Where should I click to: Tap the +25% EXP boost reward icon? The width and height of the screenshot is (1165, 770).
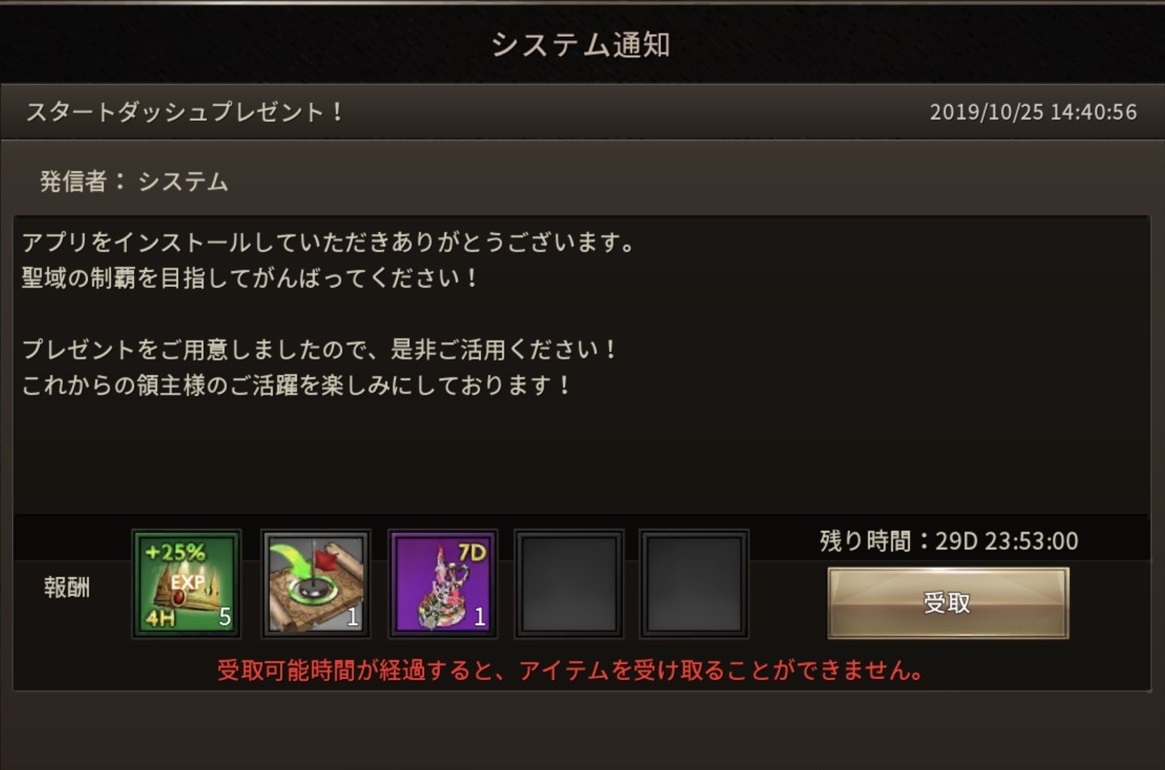click(x=186, y=584)
